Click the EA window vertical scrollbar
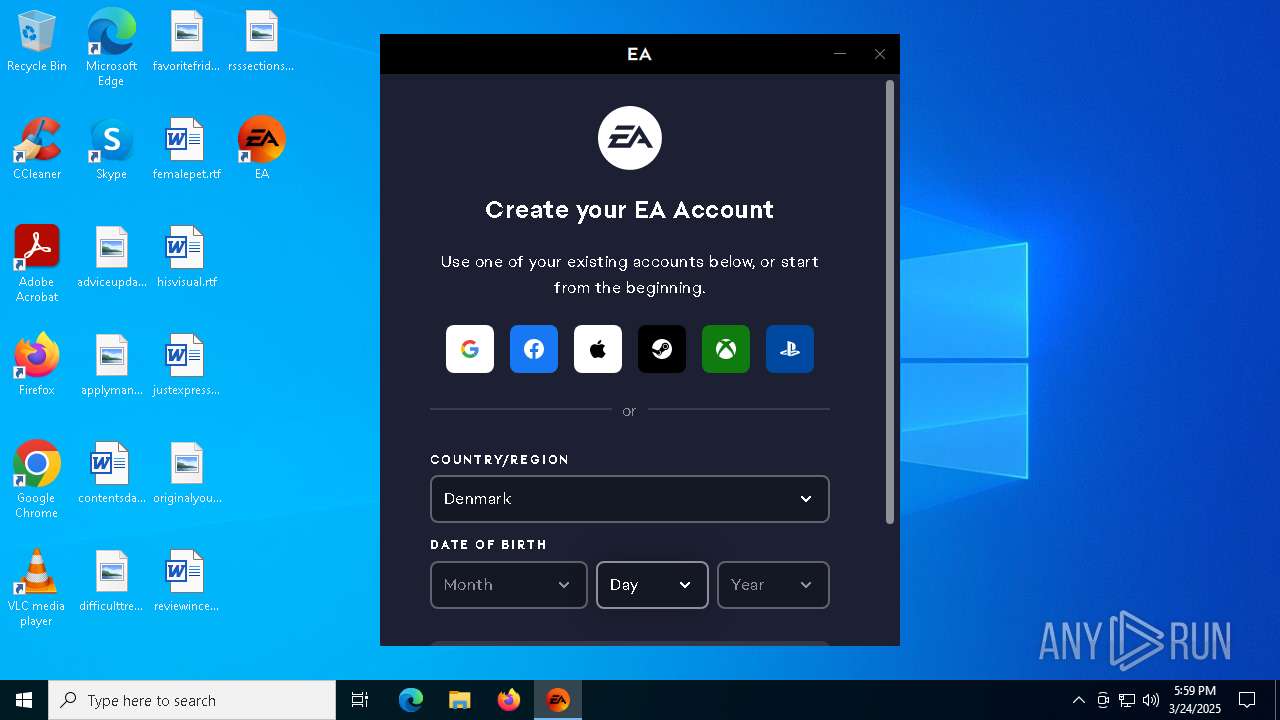Image resolution: width=1280 pixels, height=720 pixels. coord(890,302)
